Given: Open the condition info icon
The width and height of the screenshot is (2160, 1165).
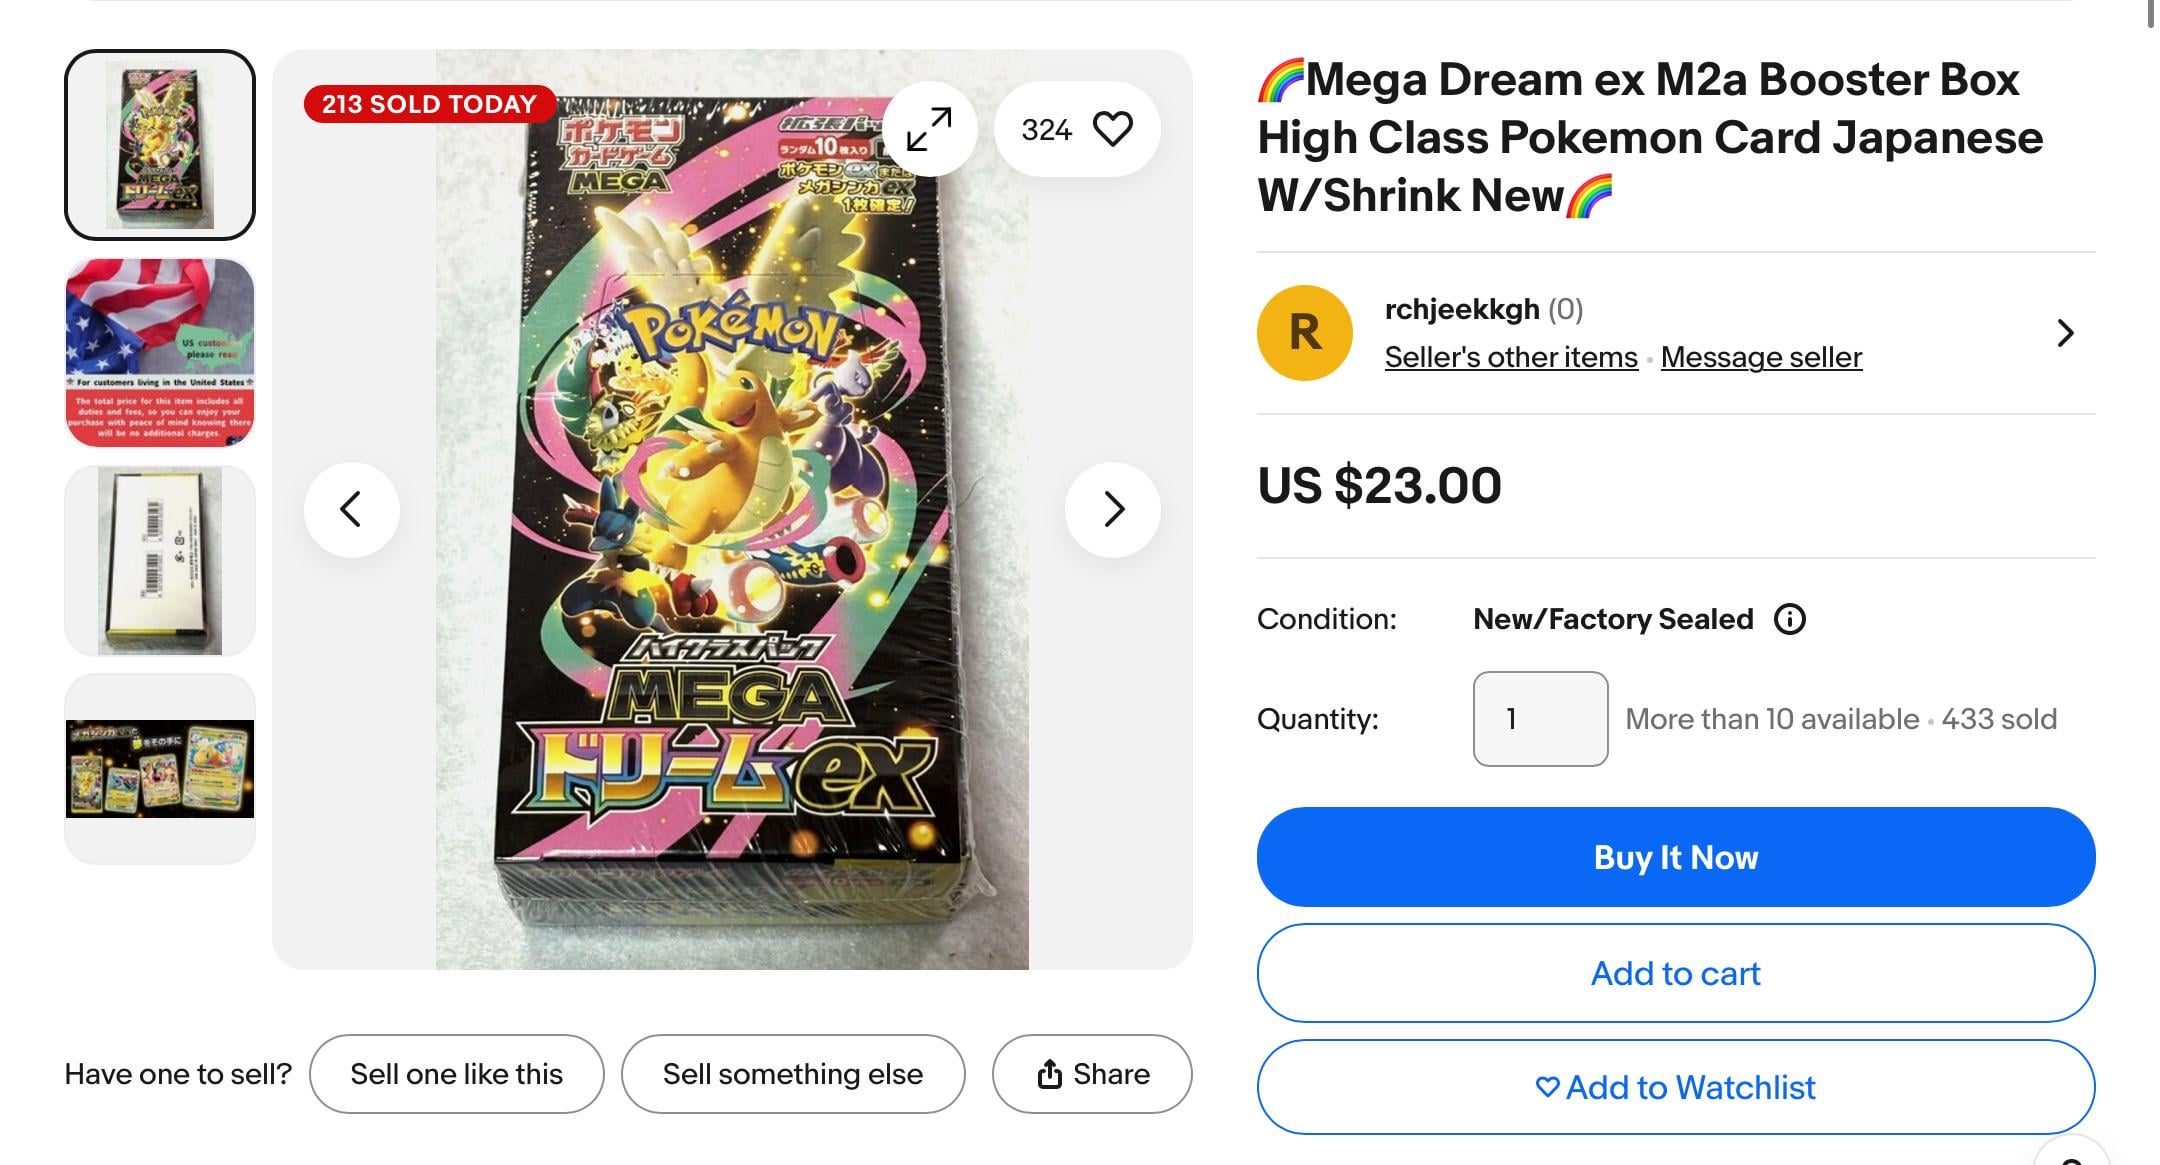Looking at the screenshot, I should 1789,620.
